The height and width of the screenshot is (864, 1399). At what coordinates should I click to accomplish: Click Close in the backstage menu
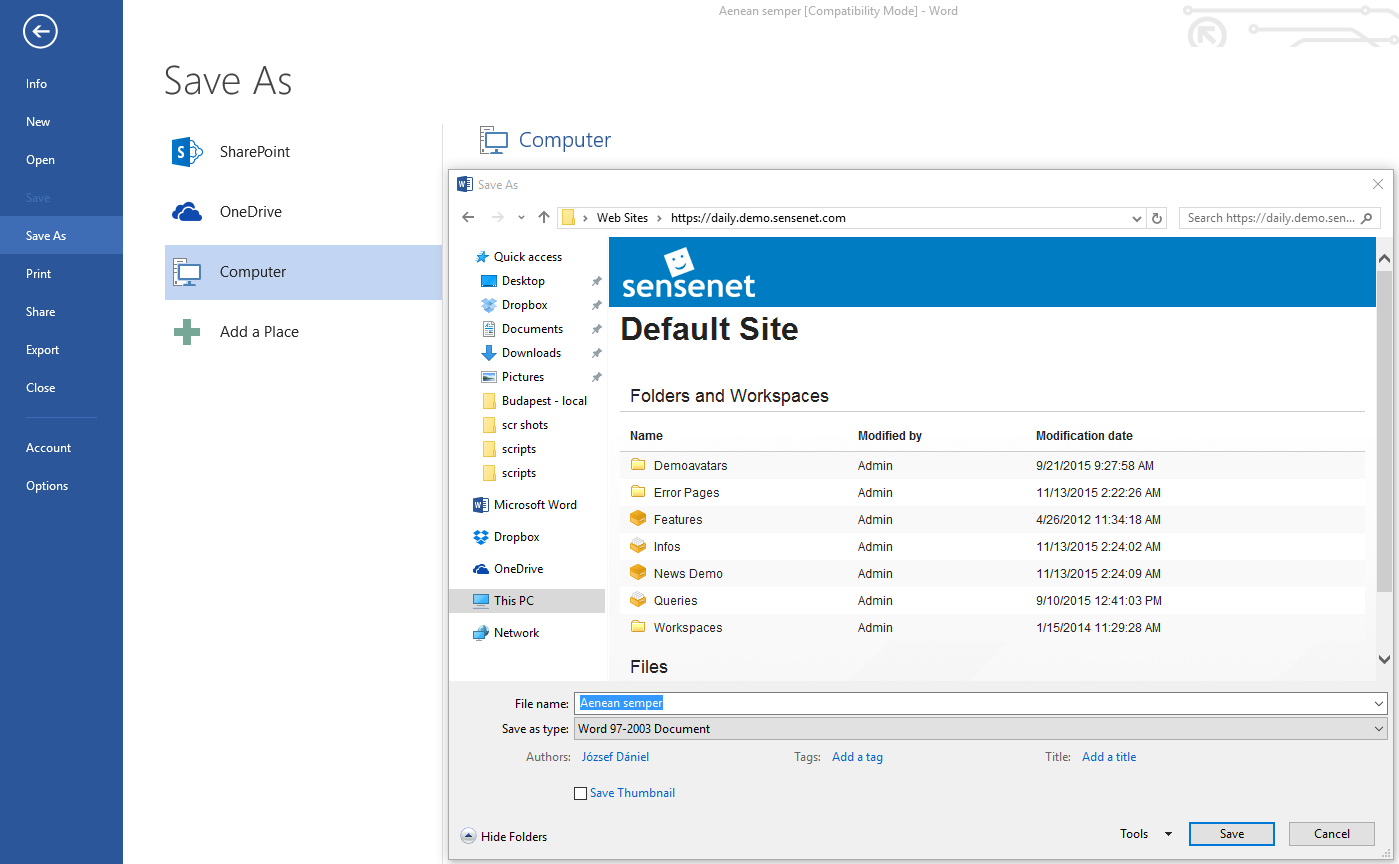61,388
